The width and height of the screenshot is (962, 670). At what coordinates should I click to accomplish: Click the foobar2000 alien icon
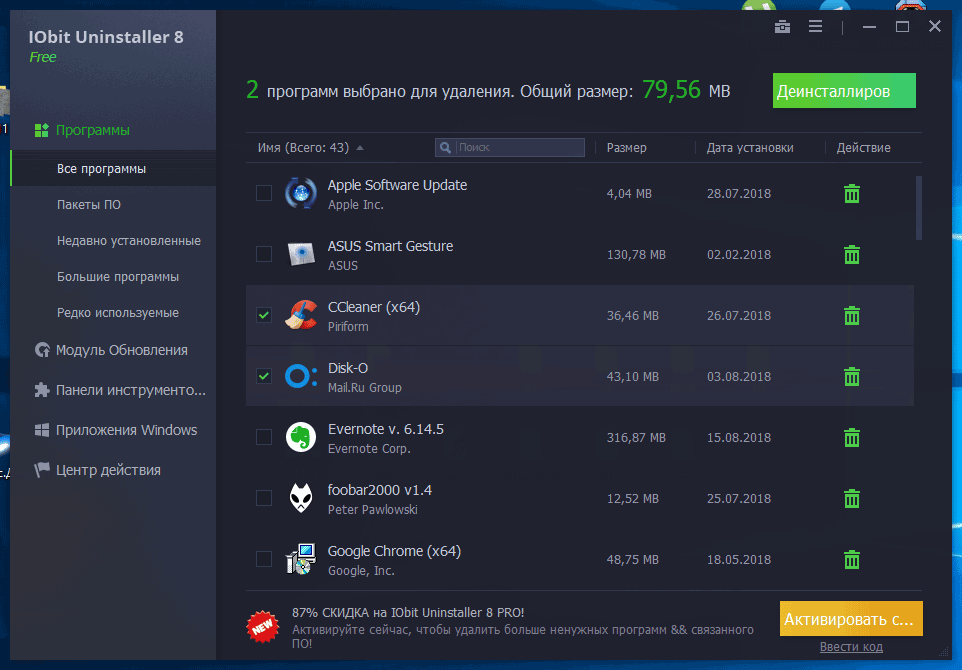pyautogui.click(x=301, y=498)
